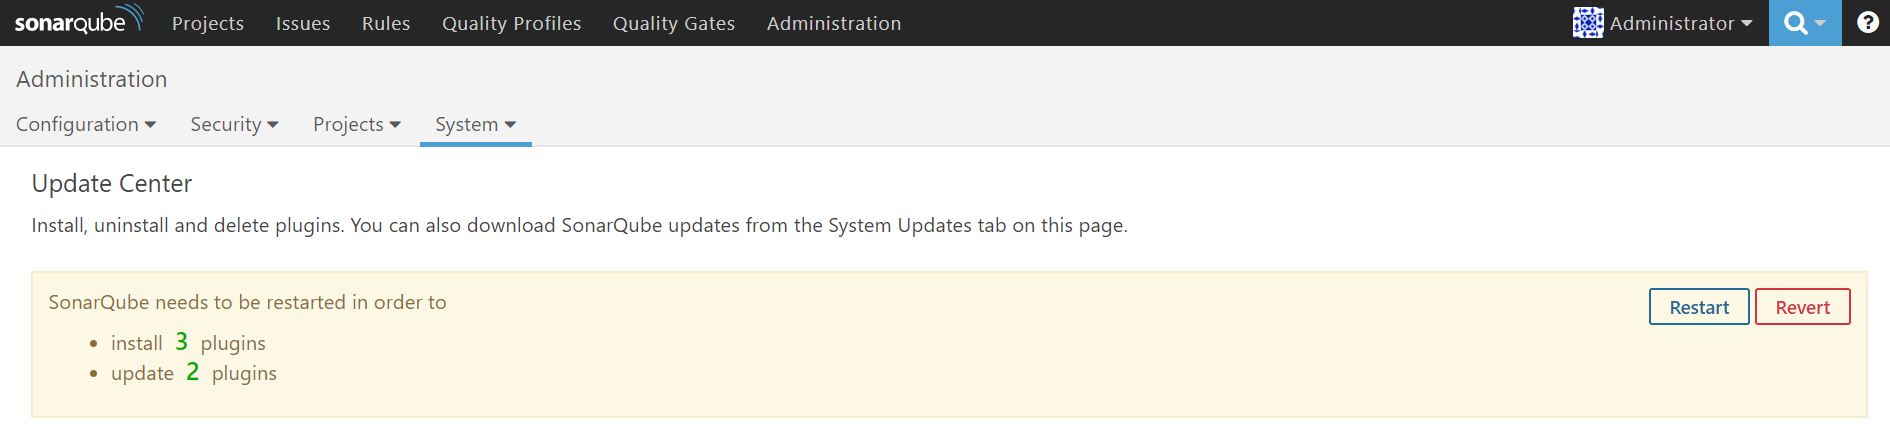Image resolution: width=1890 pixels, height=431 pixels.
Task: Open the Projects submenu under Administration
Action: tap(357, 124)
